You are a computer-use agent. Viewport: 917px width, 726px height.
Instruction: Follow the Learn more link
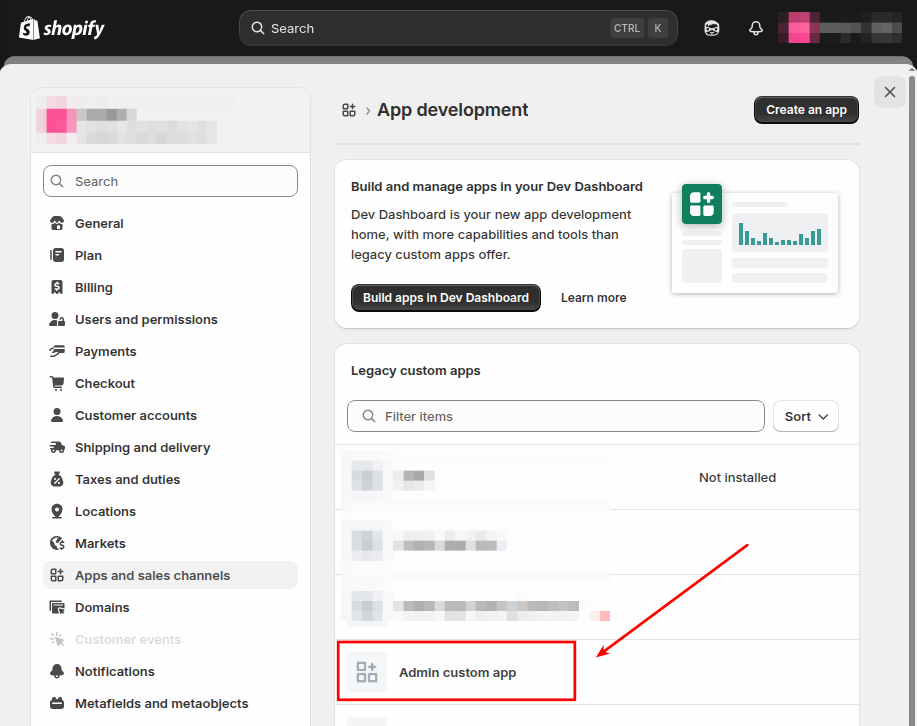point(593,298)
